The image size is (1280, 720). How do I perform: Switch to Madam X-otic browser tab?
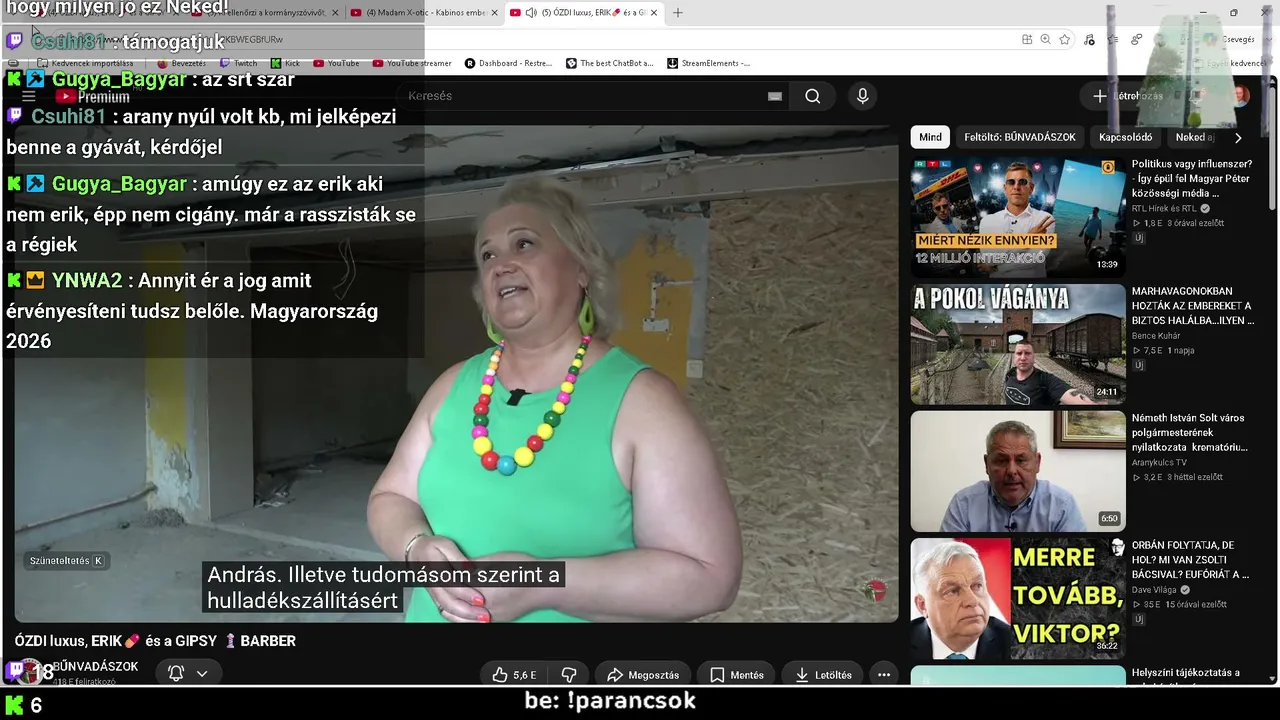tap(425, 13)
